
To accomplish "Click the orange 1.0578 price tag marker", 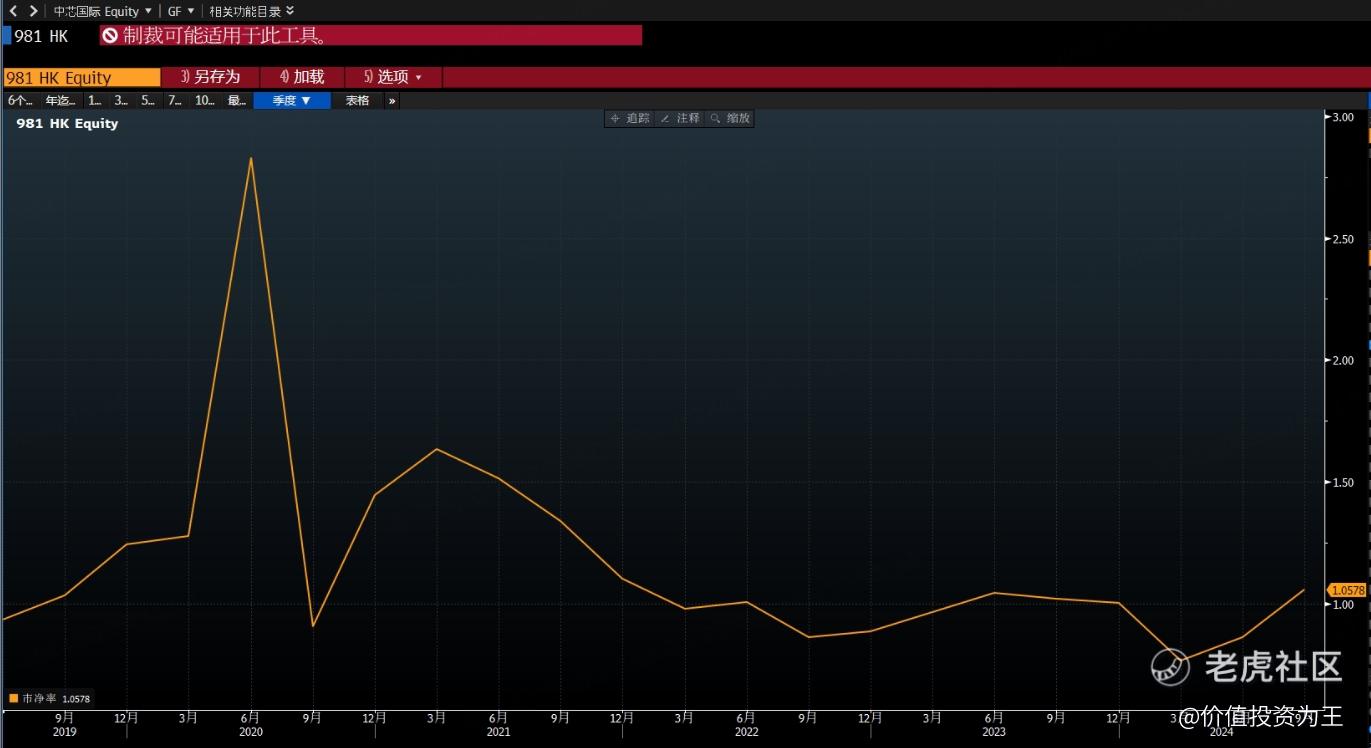I will 1347,591.
